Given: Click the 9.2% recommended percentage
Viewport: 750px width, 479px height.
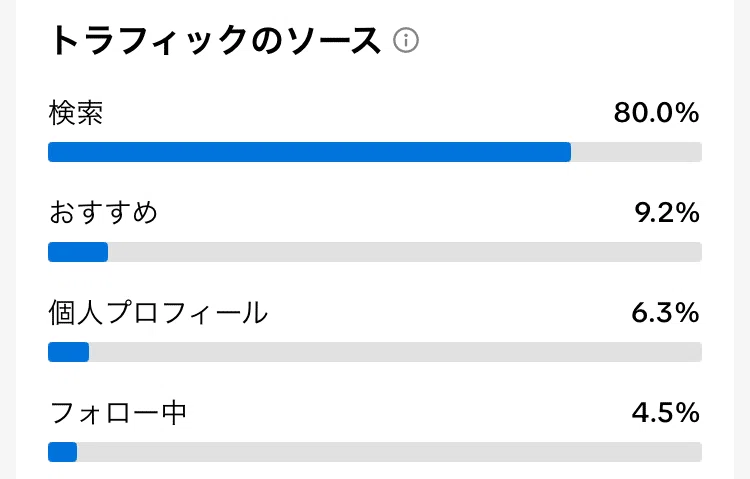Looking at the screenshot, I should pos(667,213).
